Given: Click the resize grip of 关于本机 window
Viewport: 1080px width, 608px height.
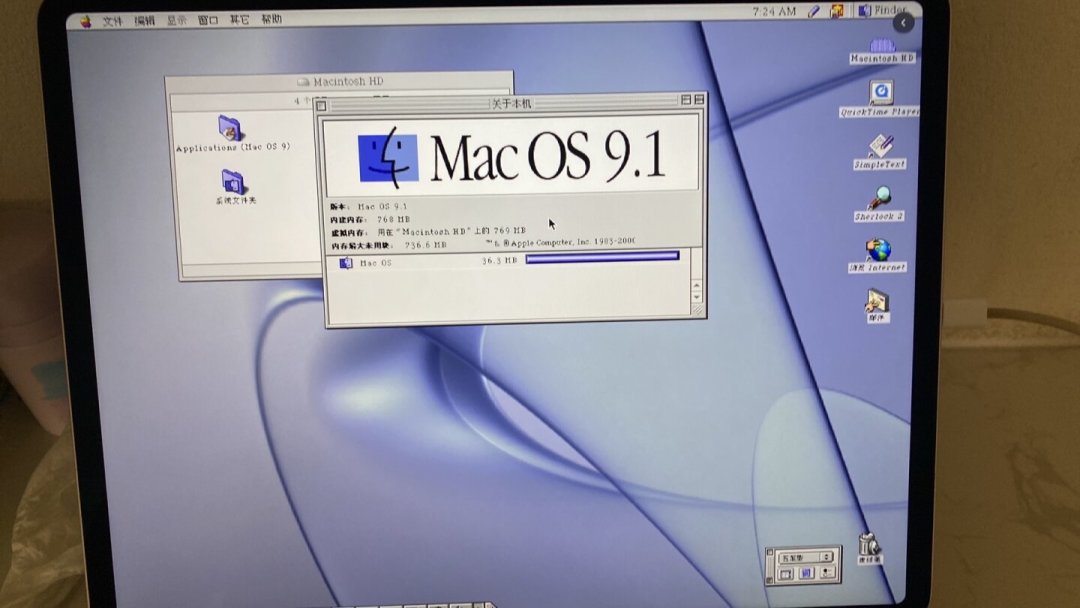Looking at the screenshot, I should pyautogui.click(x=697, y=311).
